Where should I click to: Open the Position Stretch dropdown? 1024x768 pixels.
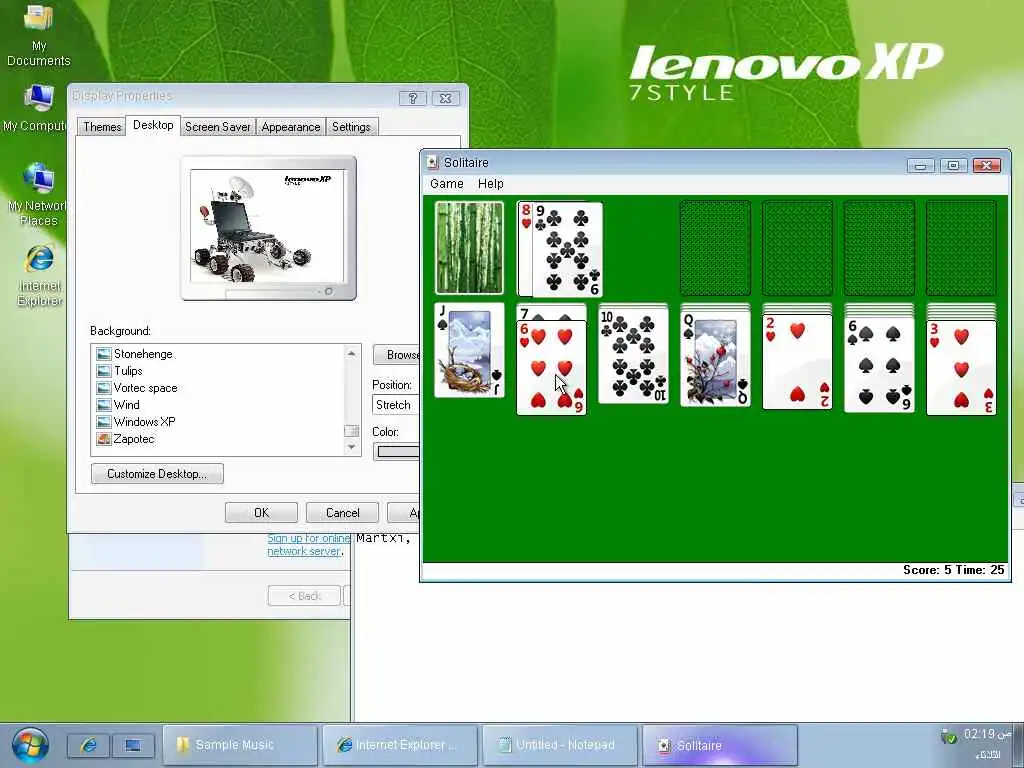395,405
